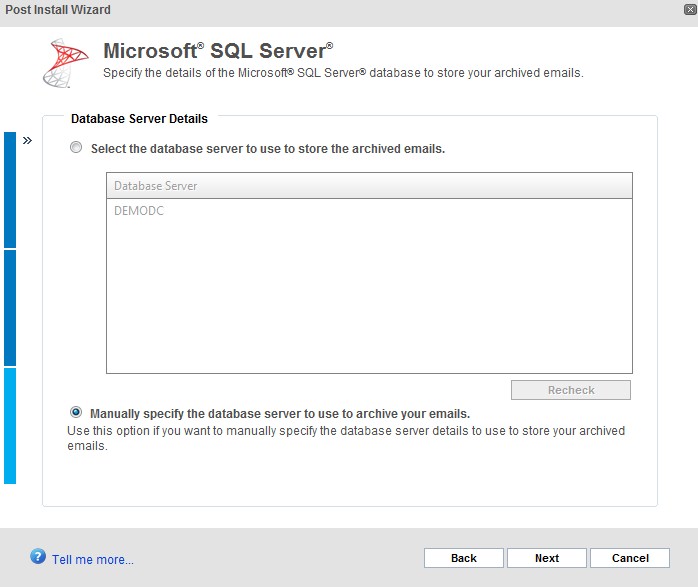Click the Microsoft SQL Server heading
The width and height of the screenshot is (698, 587).
[218, 51]
